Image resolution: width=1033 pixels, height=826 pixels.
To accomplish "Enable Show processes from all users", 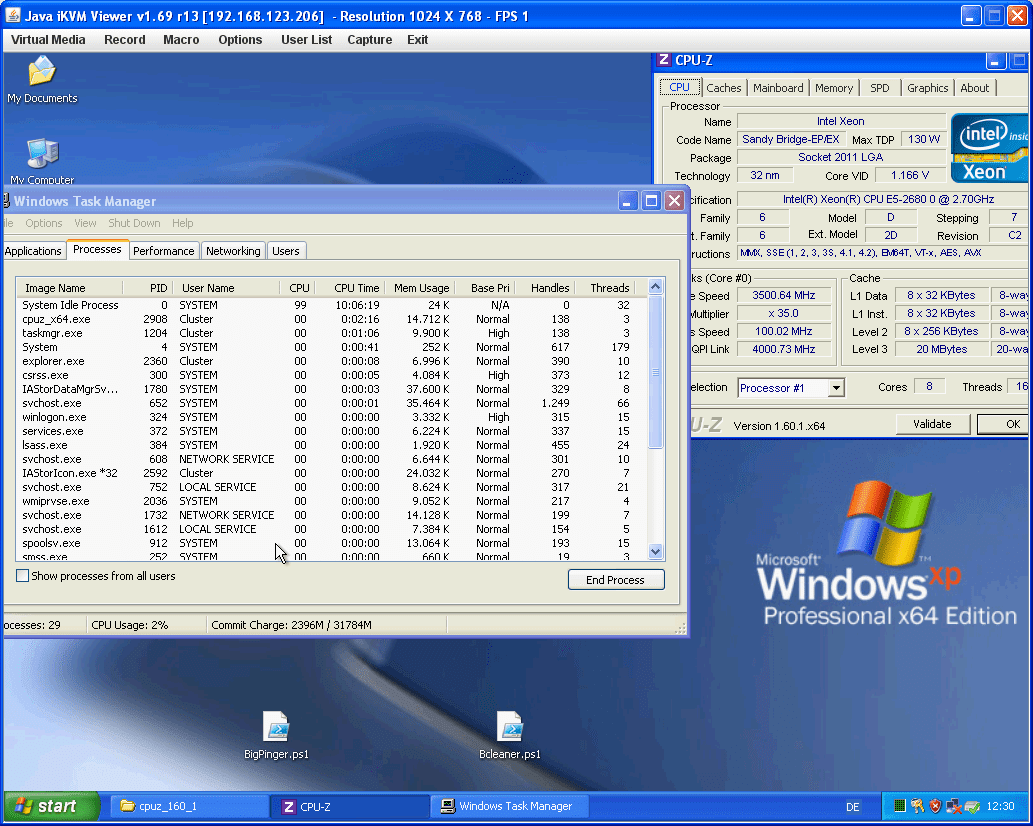I will [x=23, y=576].
